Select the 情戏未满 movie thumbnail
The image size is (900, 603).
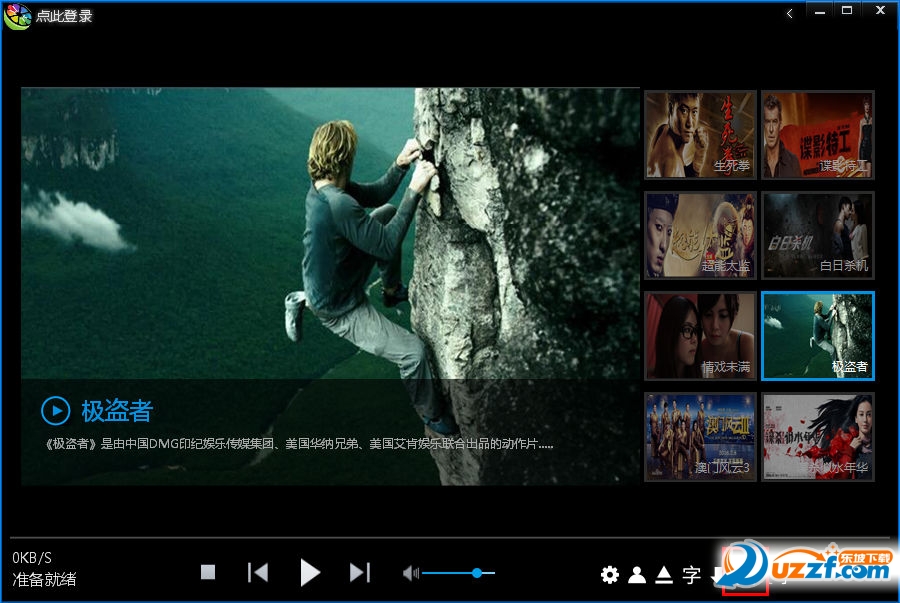pos(700,336)
